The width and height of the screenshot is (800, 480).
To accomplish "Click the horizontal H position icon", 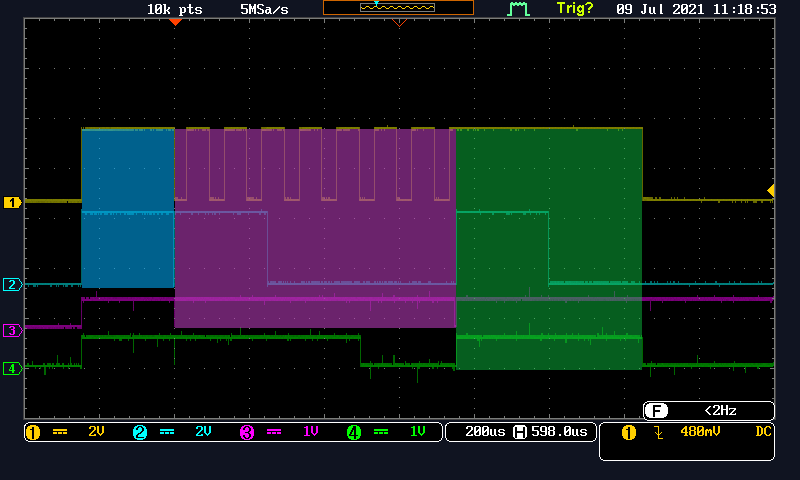I will pyautogui.click(x=519, y=432).
